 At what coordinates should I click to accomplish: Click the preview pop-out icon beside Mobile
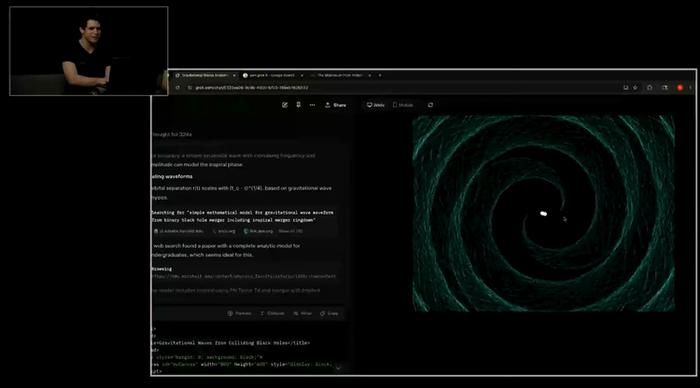pyautogui.click(x=430, y=105)
